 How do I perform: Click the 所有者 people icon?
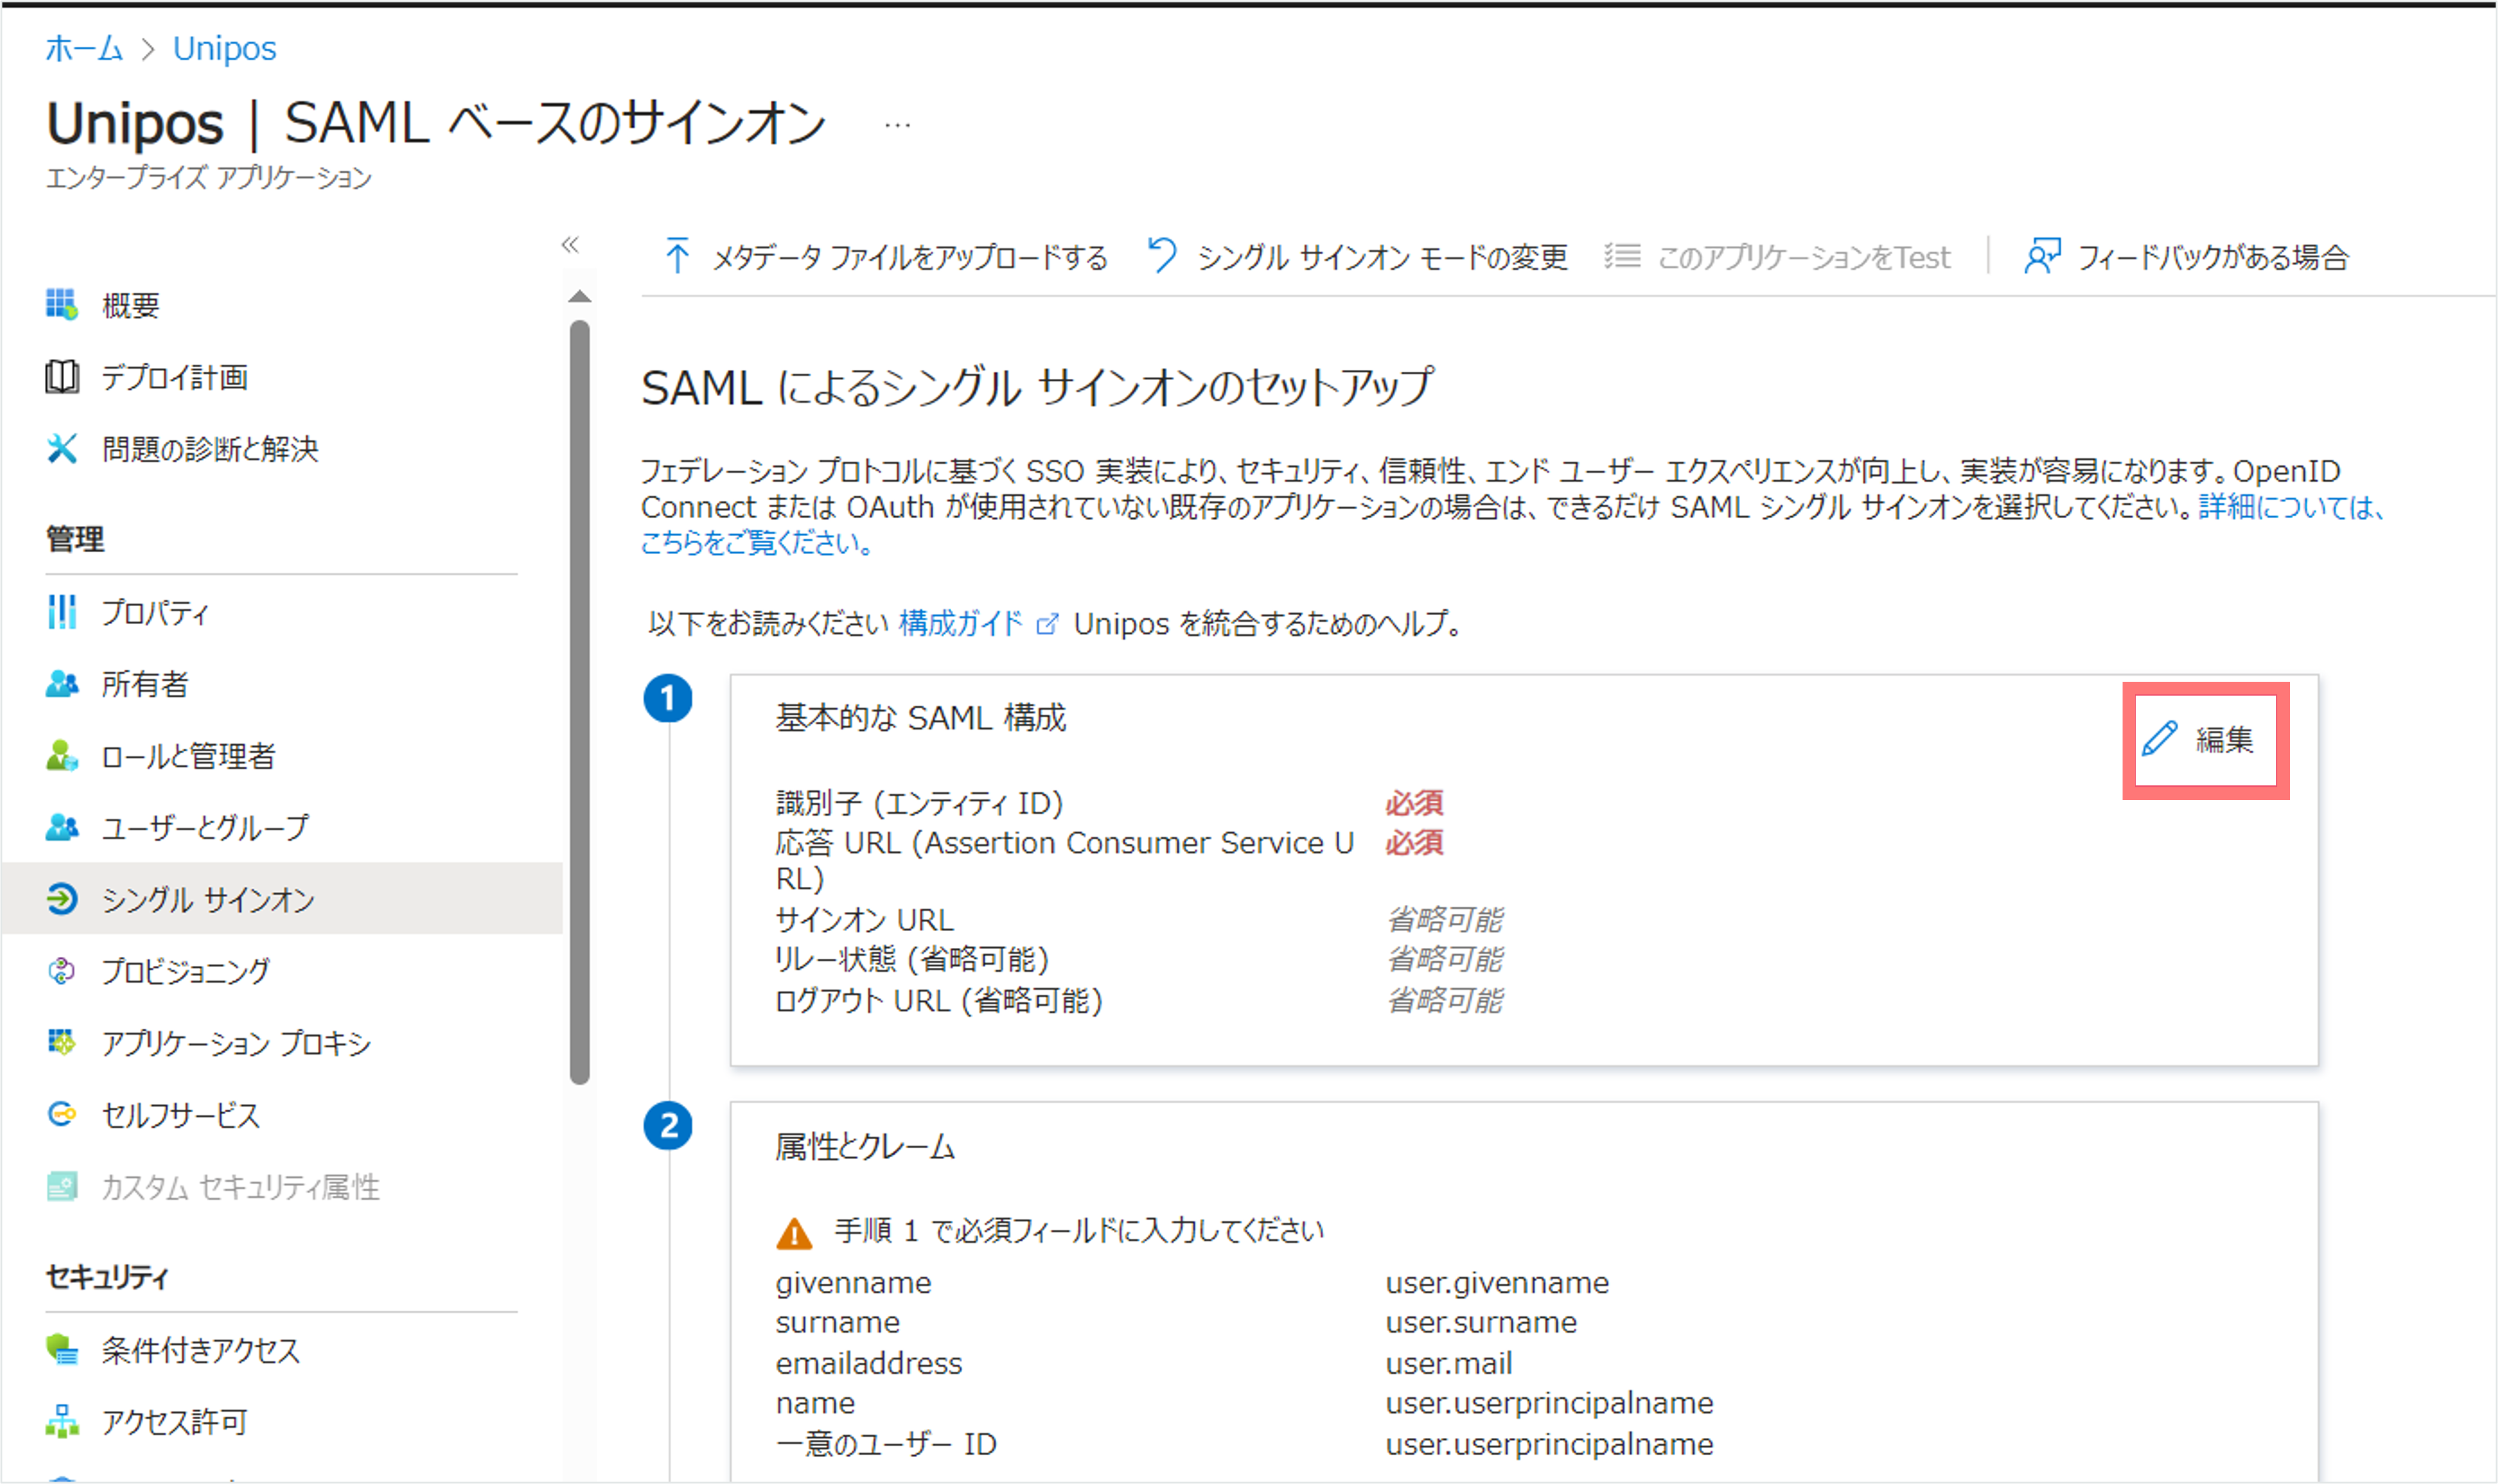click(62, 684)
